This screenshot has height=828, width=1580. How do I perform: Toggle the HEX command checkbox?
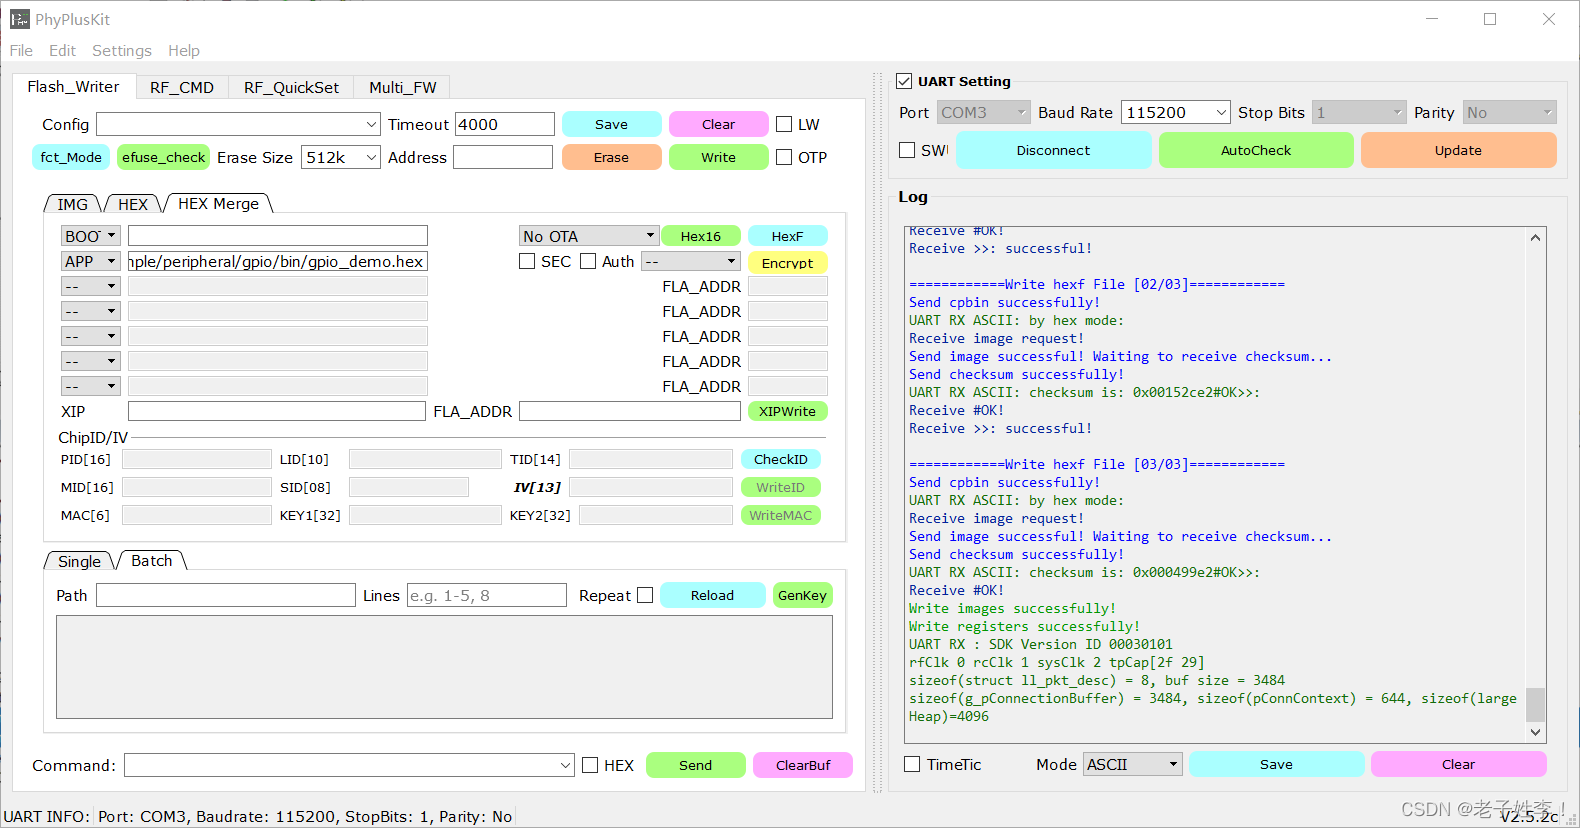click(590, 765)
